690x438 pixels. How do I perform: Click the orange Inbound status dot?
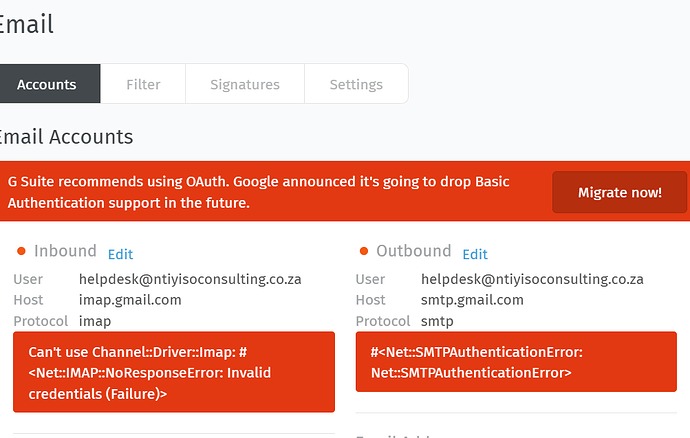21,251
